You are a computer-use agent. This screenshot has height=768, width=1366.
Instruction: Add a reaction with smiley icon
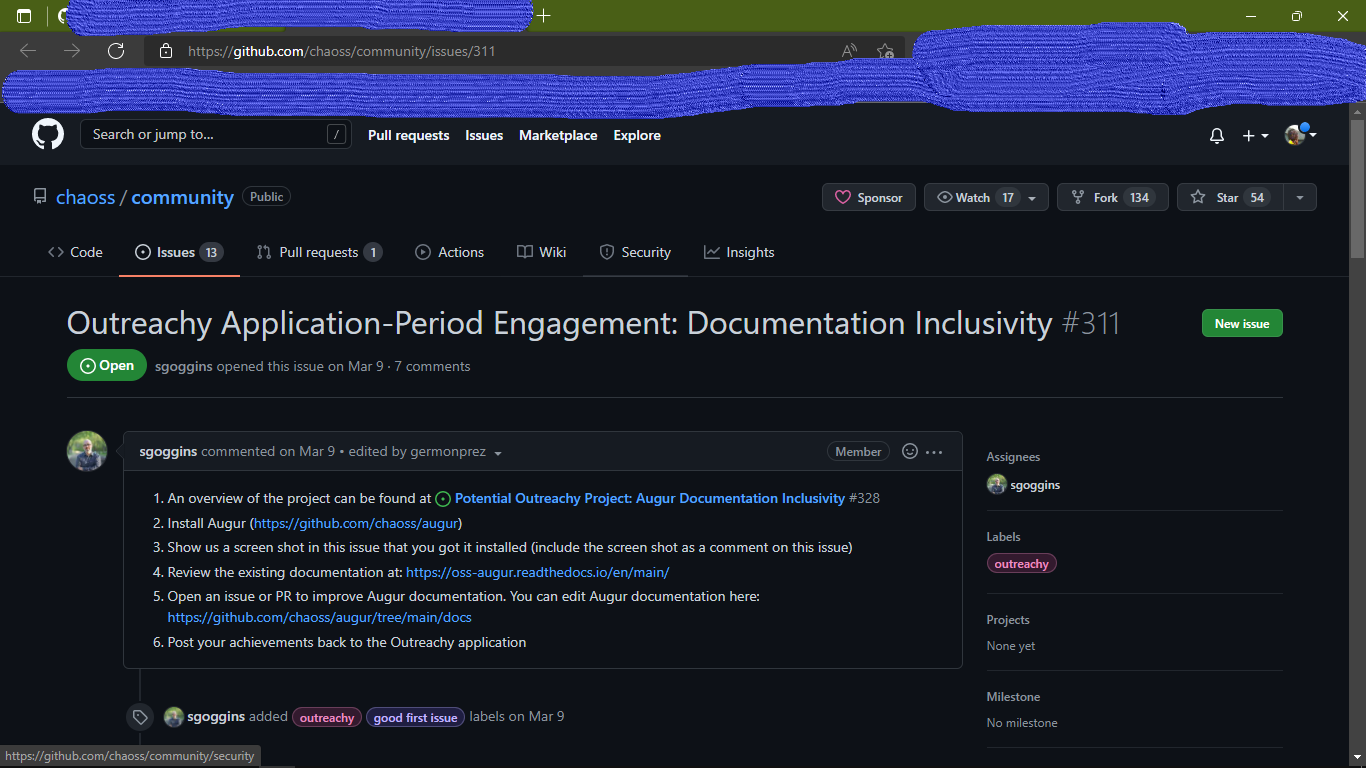pyautogui.click(x=910, y=451)
